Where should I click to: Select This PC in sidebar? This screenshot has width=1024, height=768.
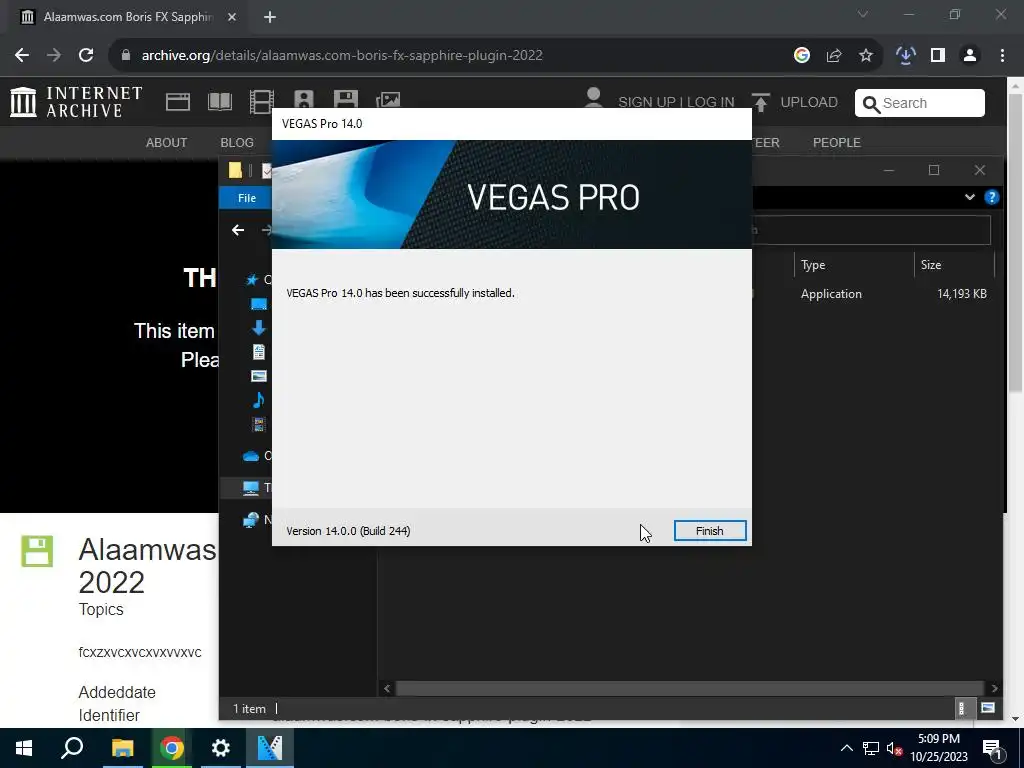point(251,488)
